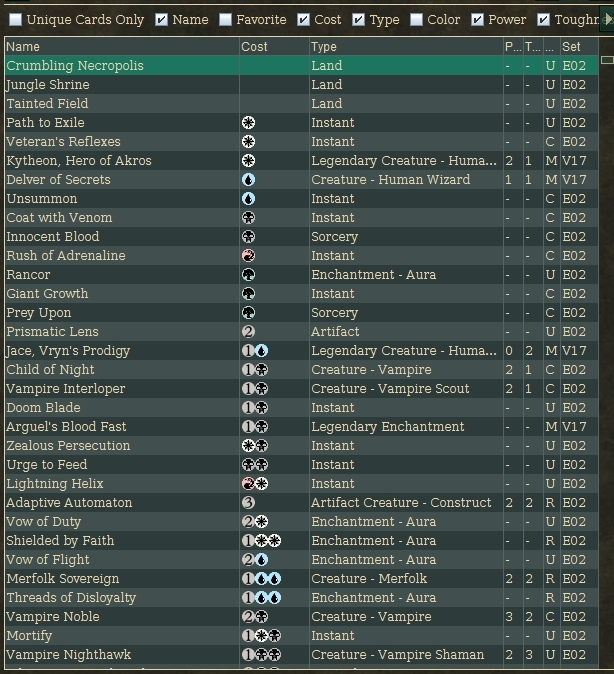The height and width of the screenshot is (674, 614).
Task: Sort the list by Name column header
Action: [x=120, y=46]
